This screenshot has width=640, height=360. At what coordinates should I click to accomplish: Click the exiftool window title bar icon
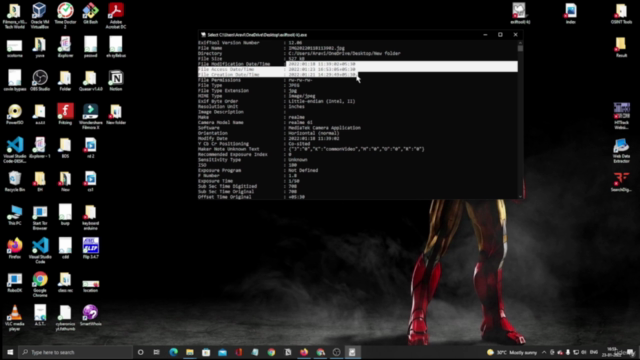203,35
